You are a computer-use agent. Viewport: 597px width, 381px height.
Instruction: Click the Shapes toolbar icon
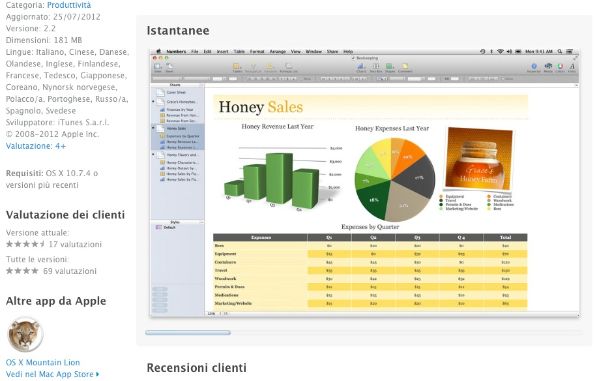(389, 67)
